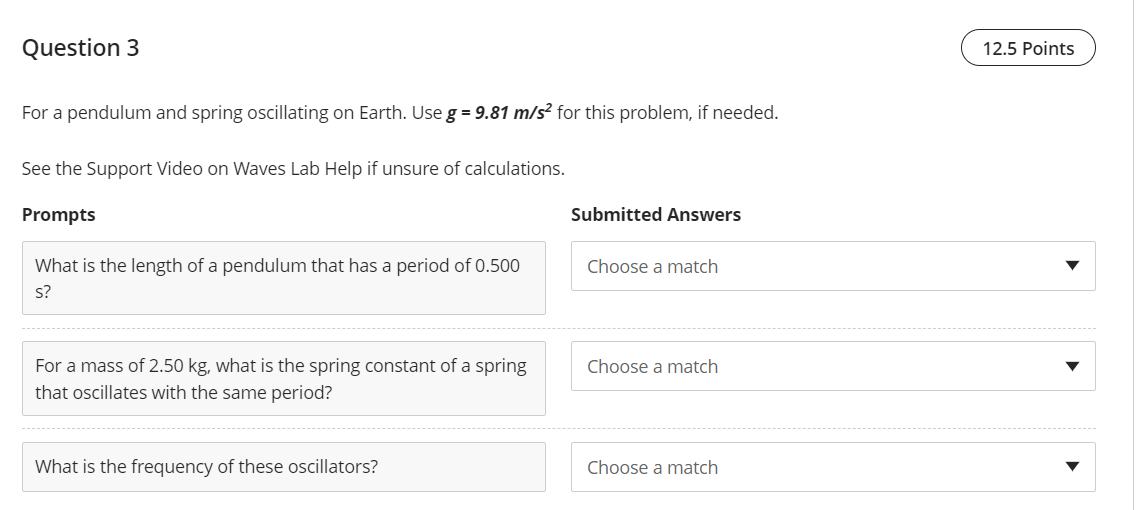This screenshot has width=1138, height=510.
Task: Click 'For a pendulum and spring' sentence start
Action: [x=120, y=113]
